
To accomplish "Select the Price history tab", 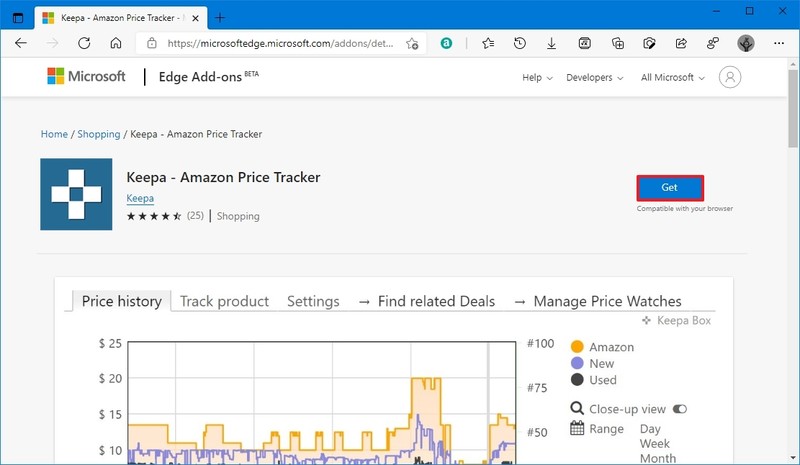I will pyautogui.click(x=121, y=301).
